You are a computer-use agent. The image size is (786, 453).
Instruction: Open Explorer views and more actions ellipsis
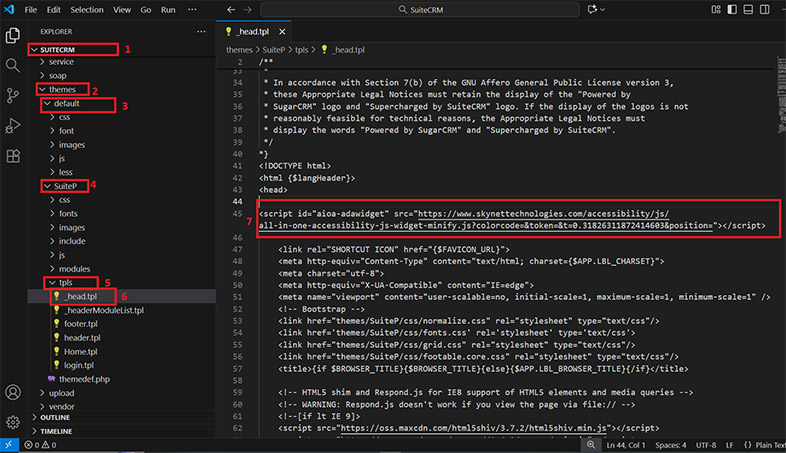[201, 32]
